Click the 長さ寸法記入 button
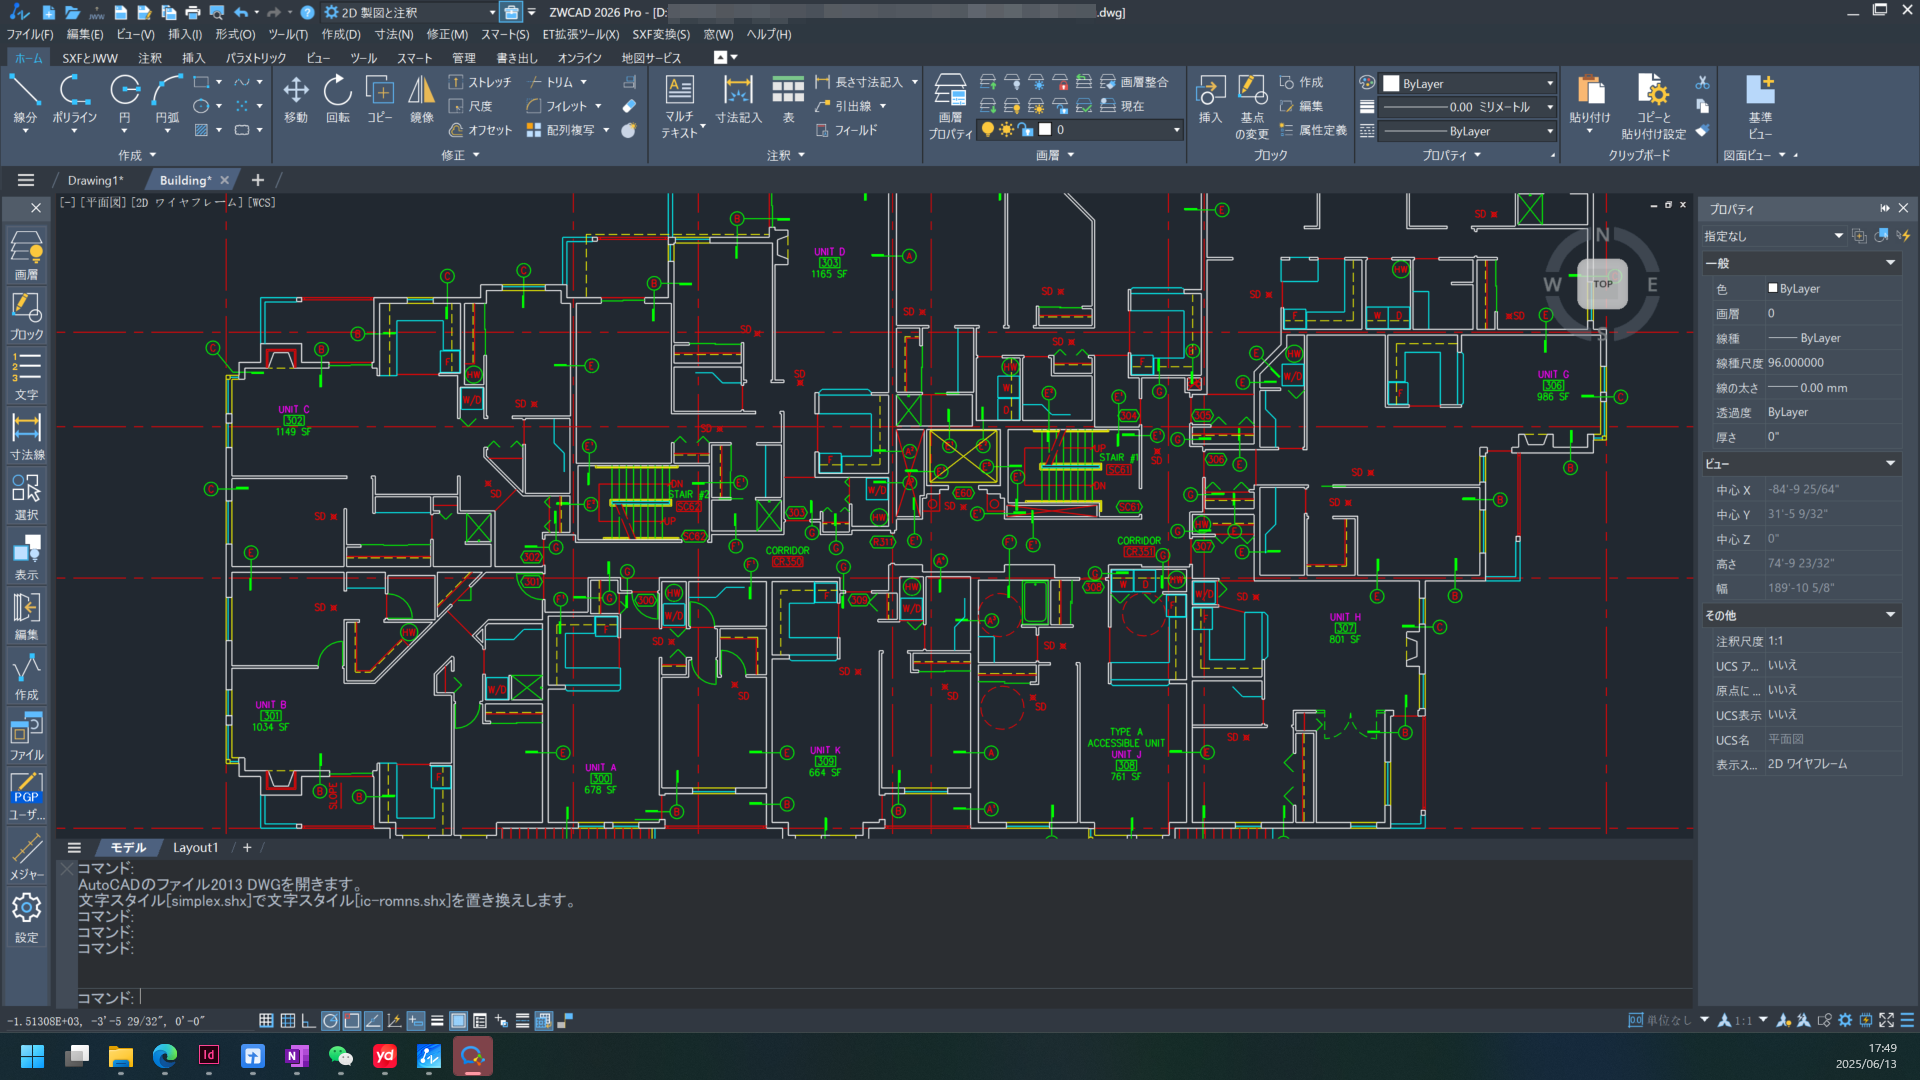 tap(866, 82)
